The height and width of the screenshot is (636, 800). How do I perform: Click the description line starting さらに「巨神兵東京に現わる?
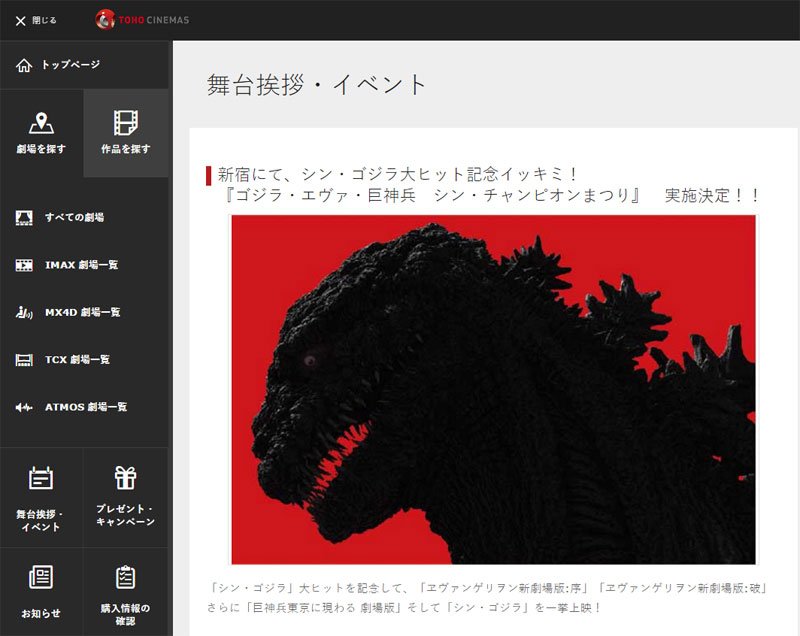(x=405, y=607)
